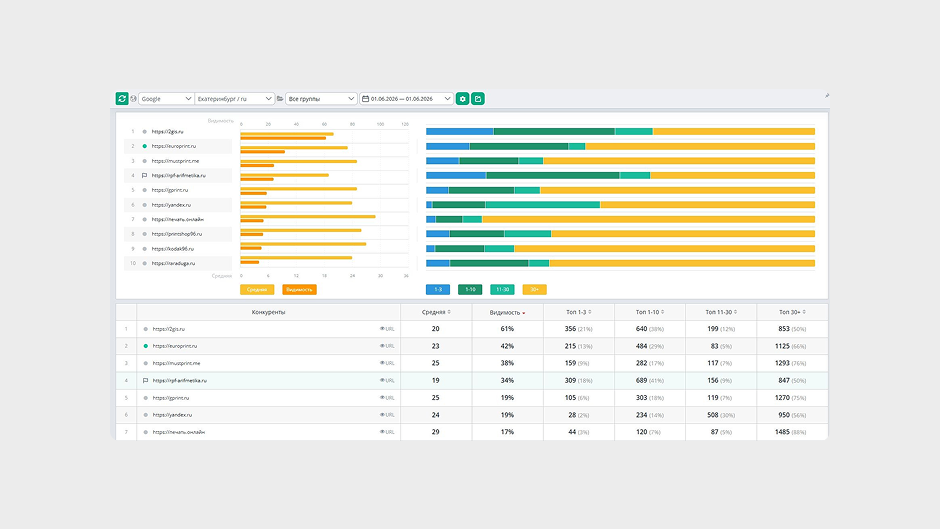Open the Google search engine dropdown

coord(166,98)
